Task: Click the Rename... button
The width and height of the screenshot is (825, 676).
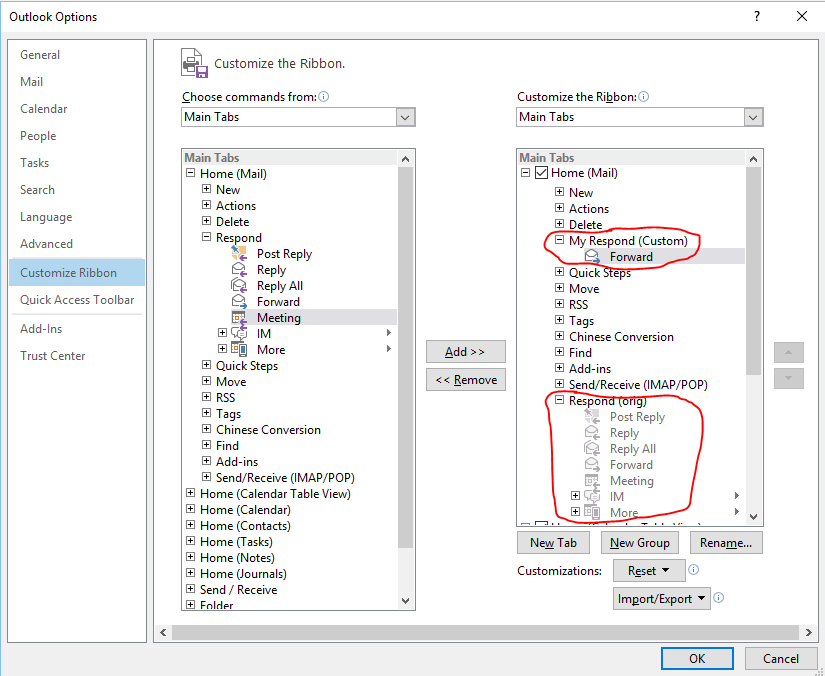Action: click(x=726, y=543)
